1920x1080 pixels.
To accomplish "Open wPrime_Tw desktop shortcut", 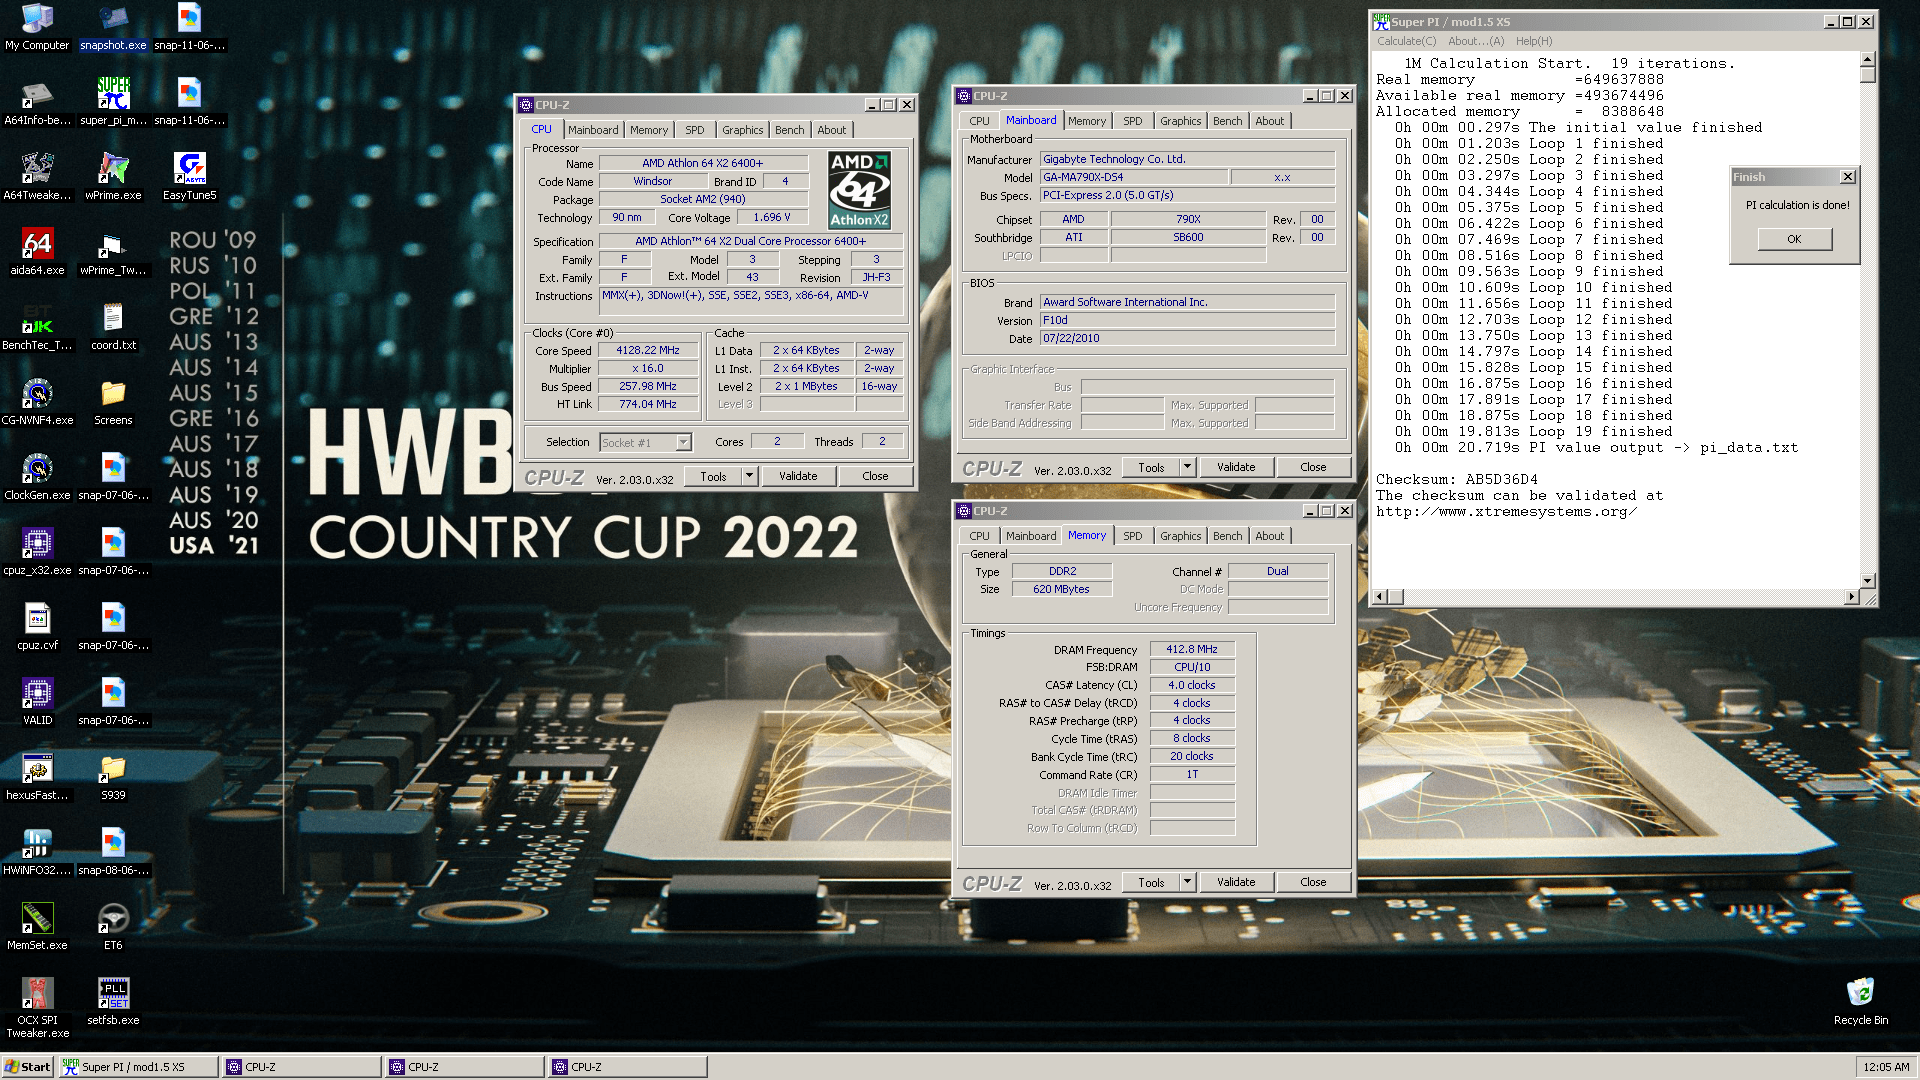I will point(113,252).
